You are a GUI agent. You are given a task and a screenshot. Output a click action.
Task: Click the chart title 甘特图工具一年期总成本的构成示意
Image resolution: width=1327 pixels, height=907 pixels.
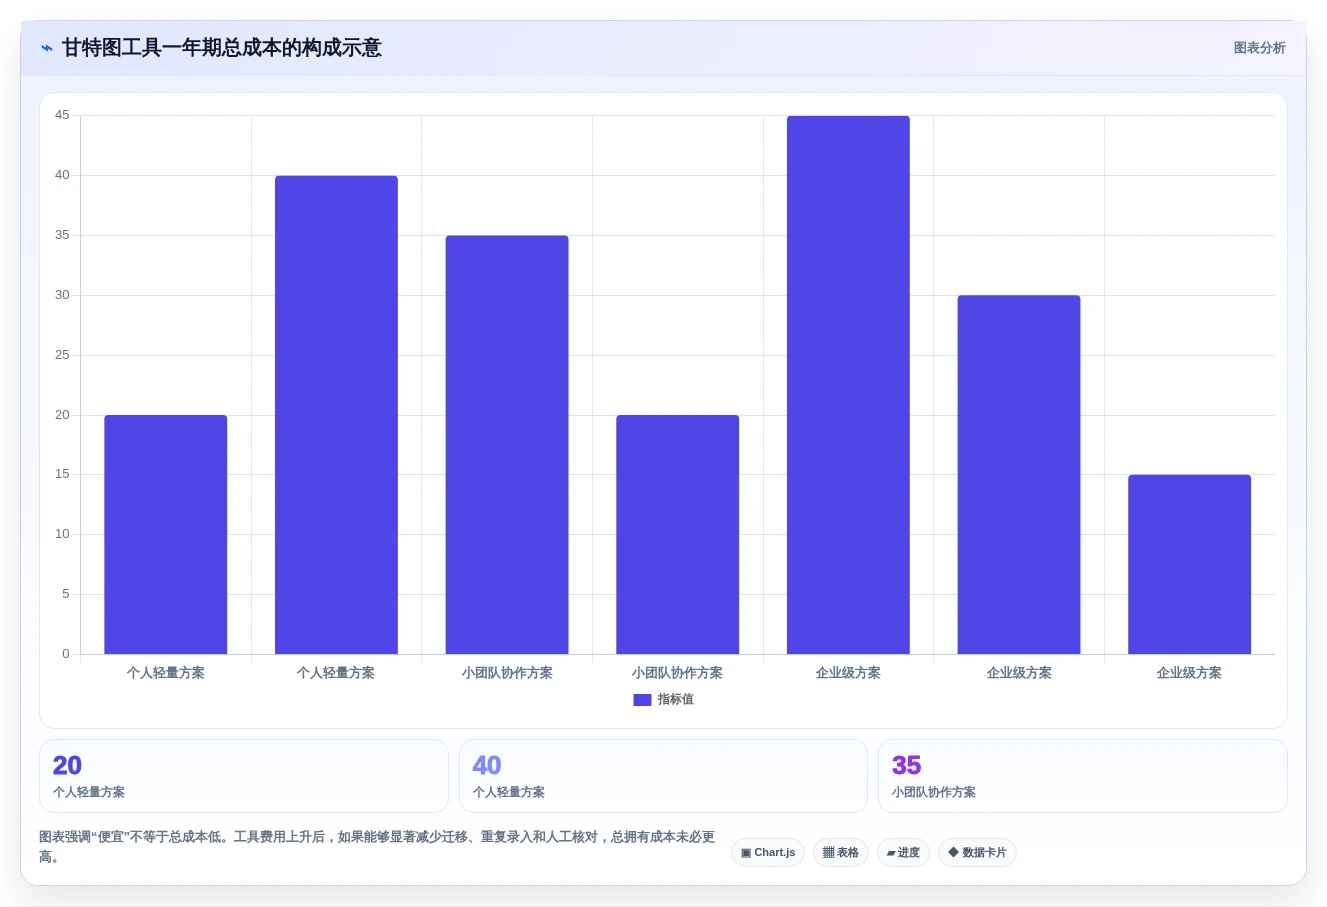(222, 48)
